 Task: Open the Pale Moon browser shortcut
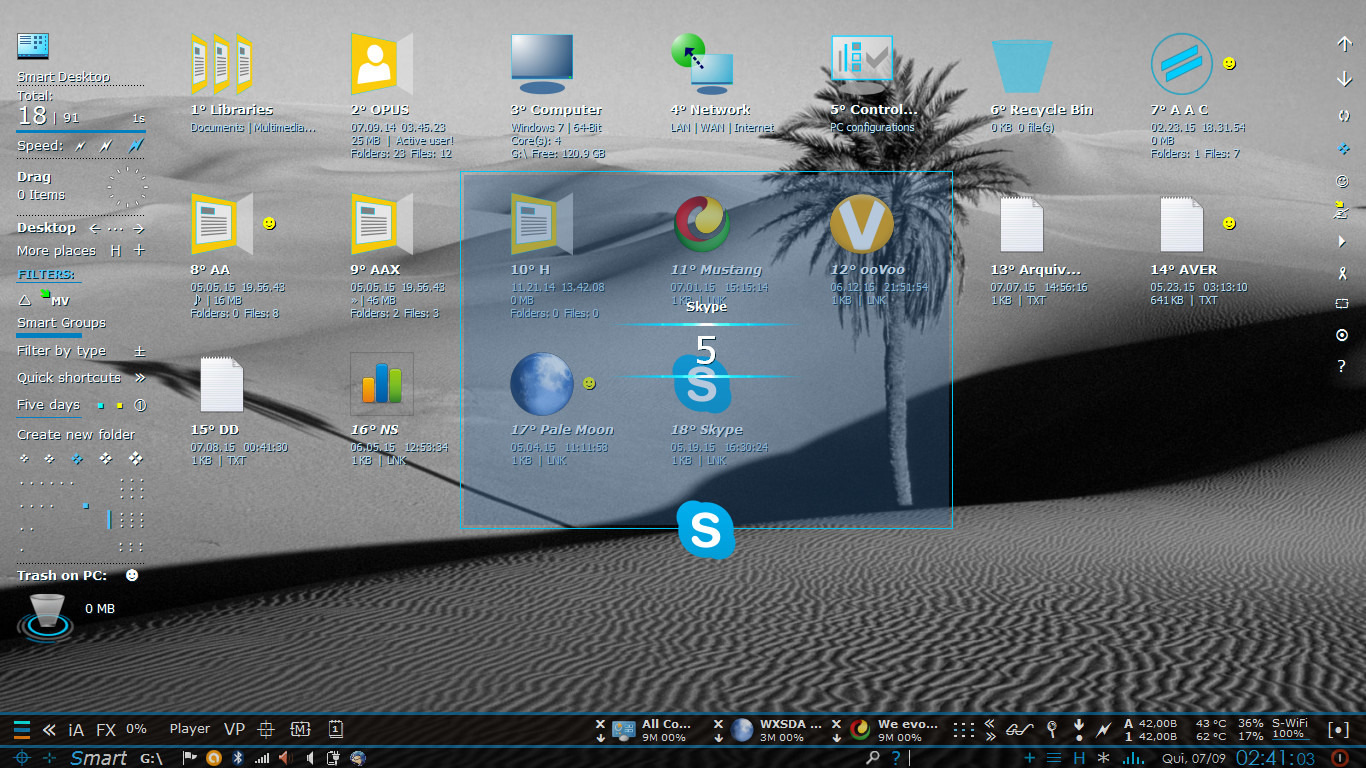click(x=542, y=382)
